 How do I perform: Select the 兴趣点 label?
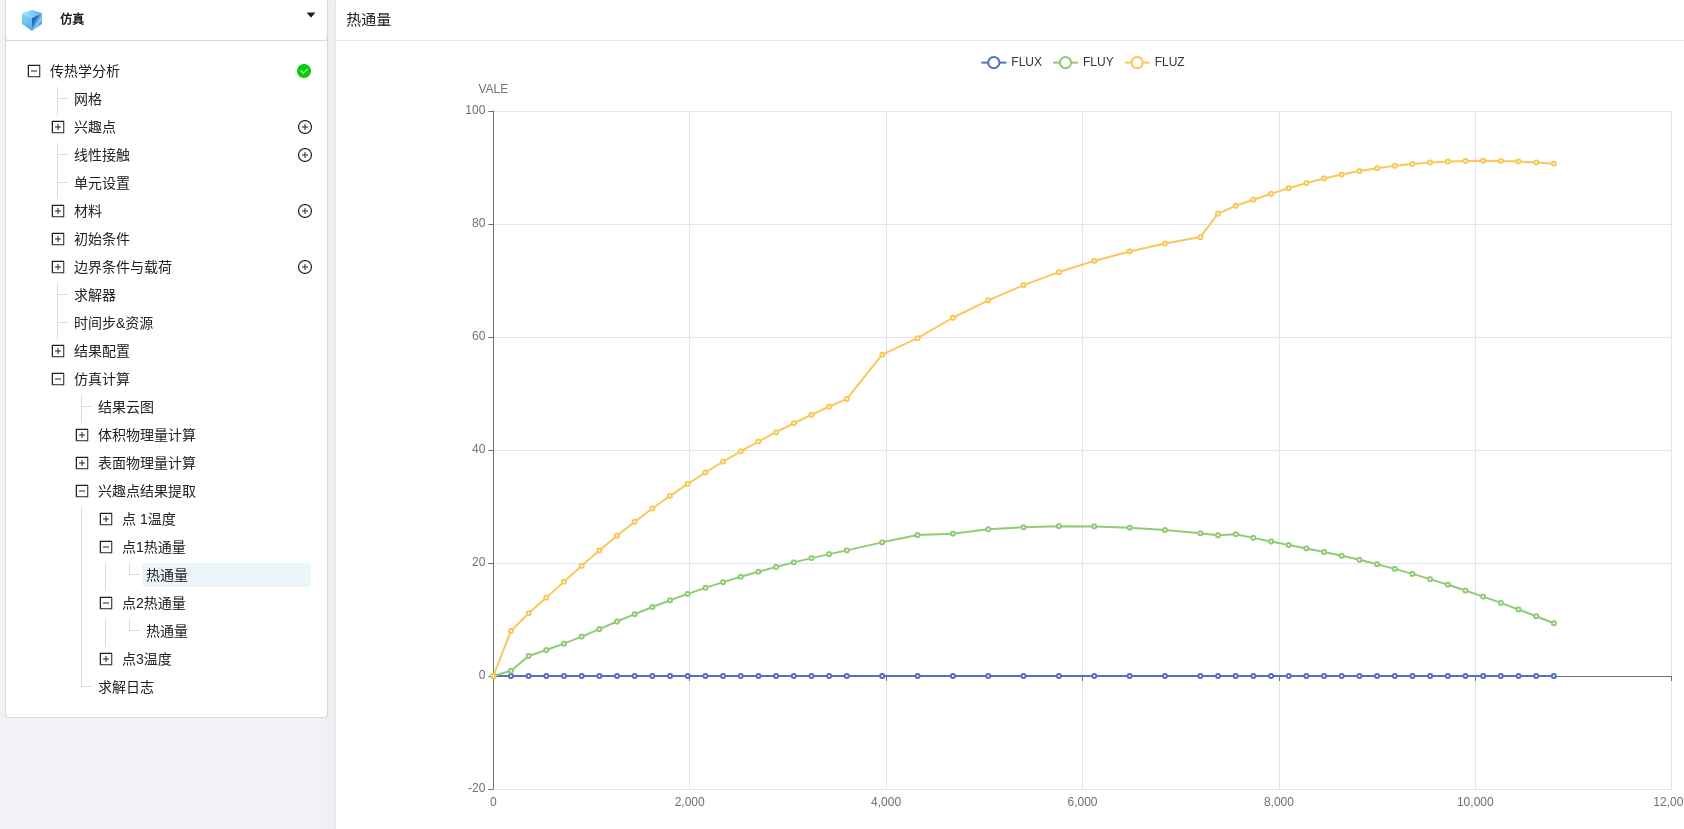click(95, 127)
